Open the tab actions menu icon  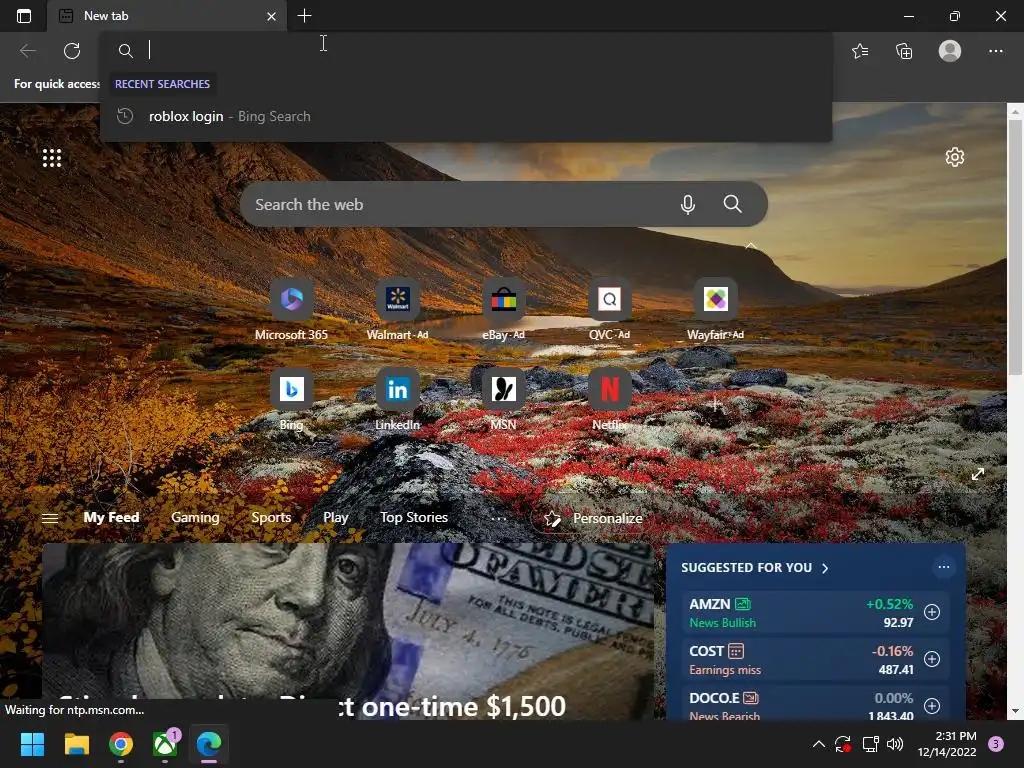pyautogui.click(x=24, y=16)
